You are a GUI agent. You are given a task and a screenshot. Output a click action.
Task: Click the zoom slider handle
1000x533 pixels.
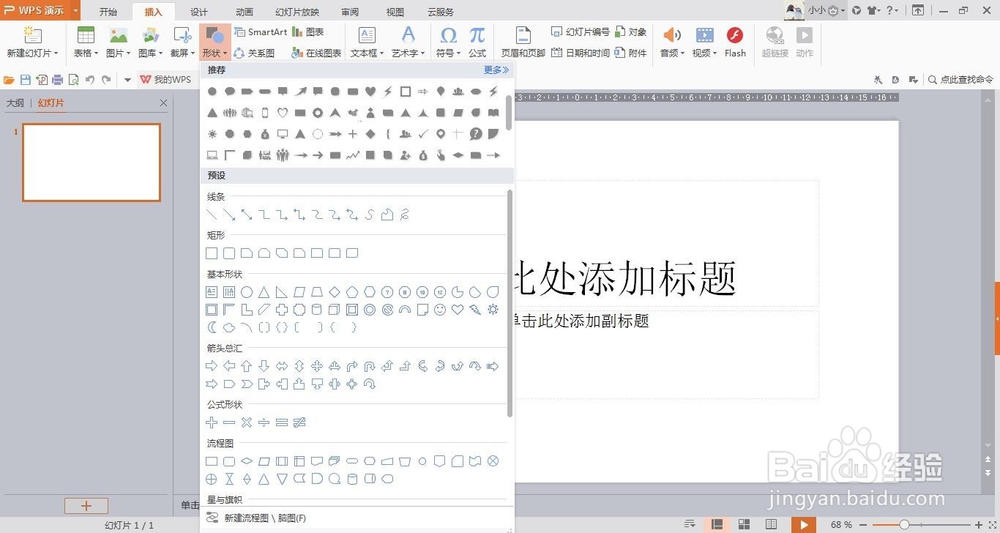904,525
